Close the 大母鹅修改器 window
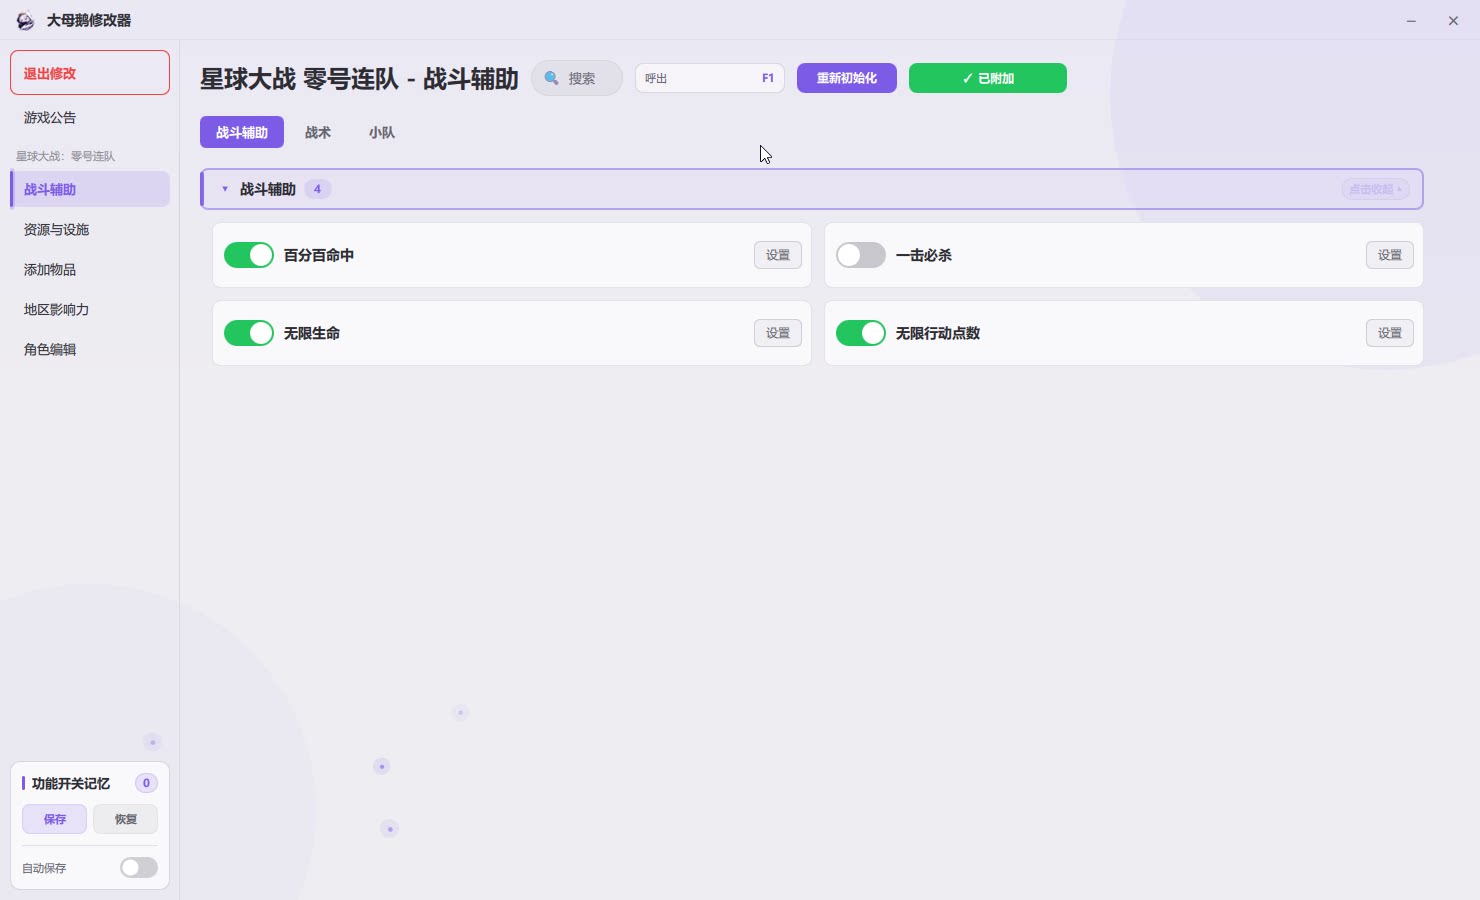 point(1453,21)
